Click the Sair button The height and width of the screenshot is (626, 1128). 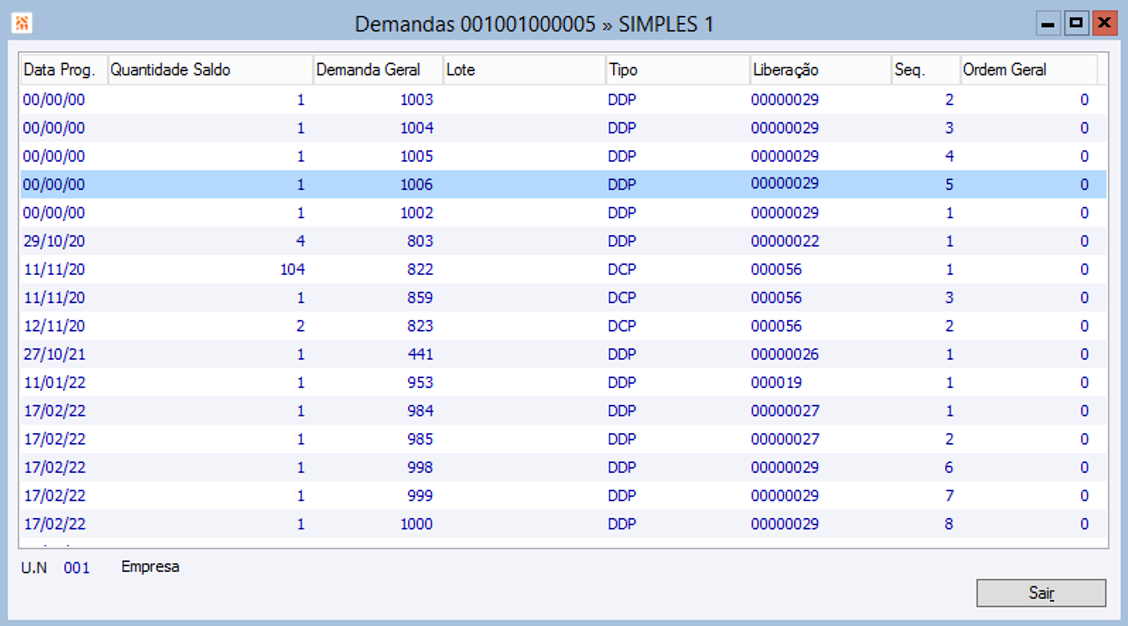pyautogui.click(x=1040, y=593)
